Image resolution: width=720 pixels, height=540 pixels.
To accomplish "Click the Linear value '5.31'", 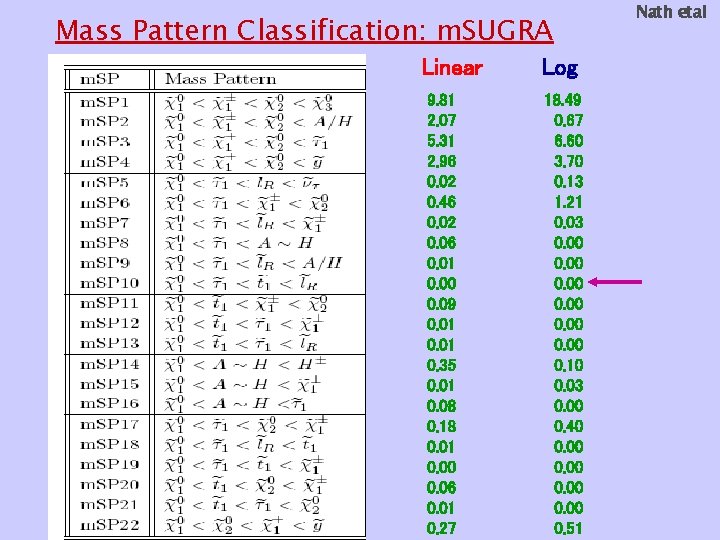I will (x=440, y=141).
